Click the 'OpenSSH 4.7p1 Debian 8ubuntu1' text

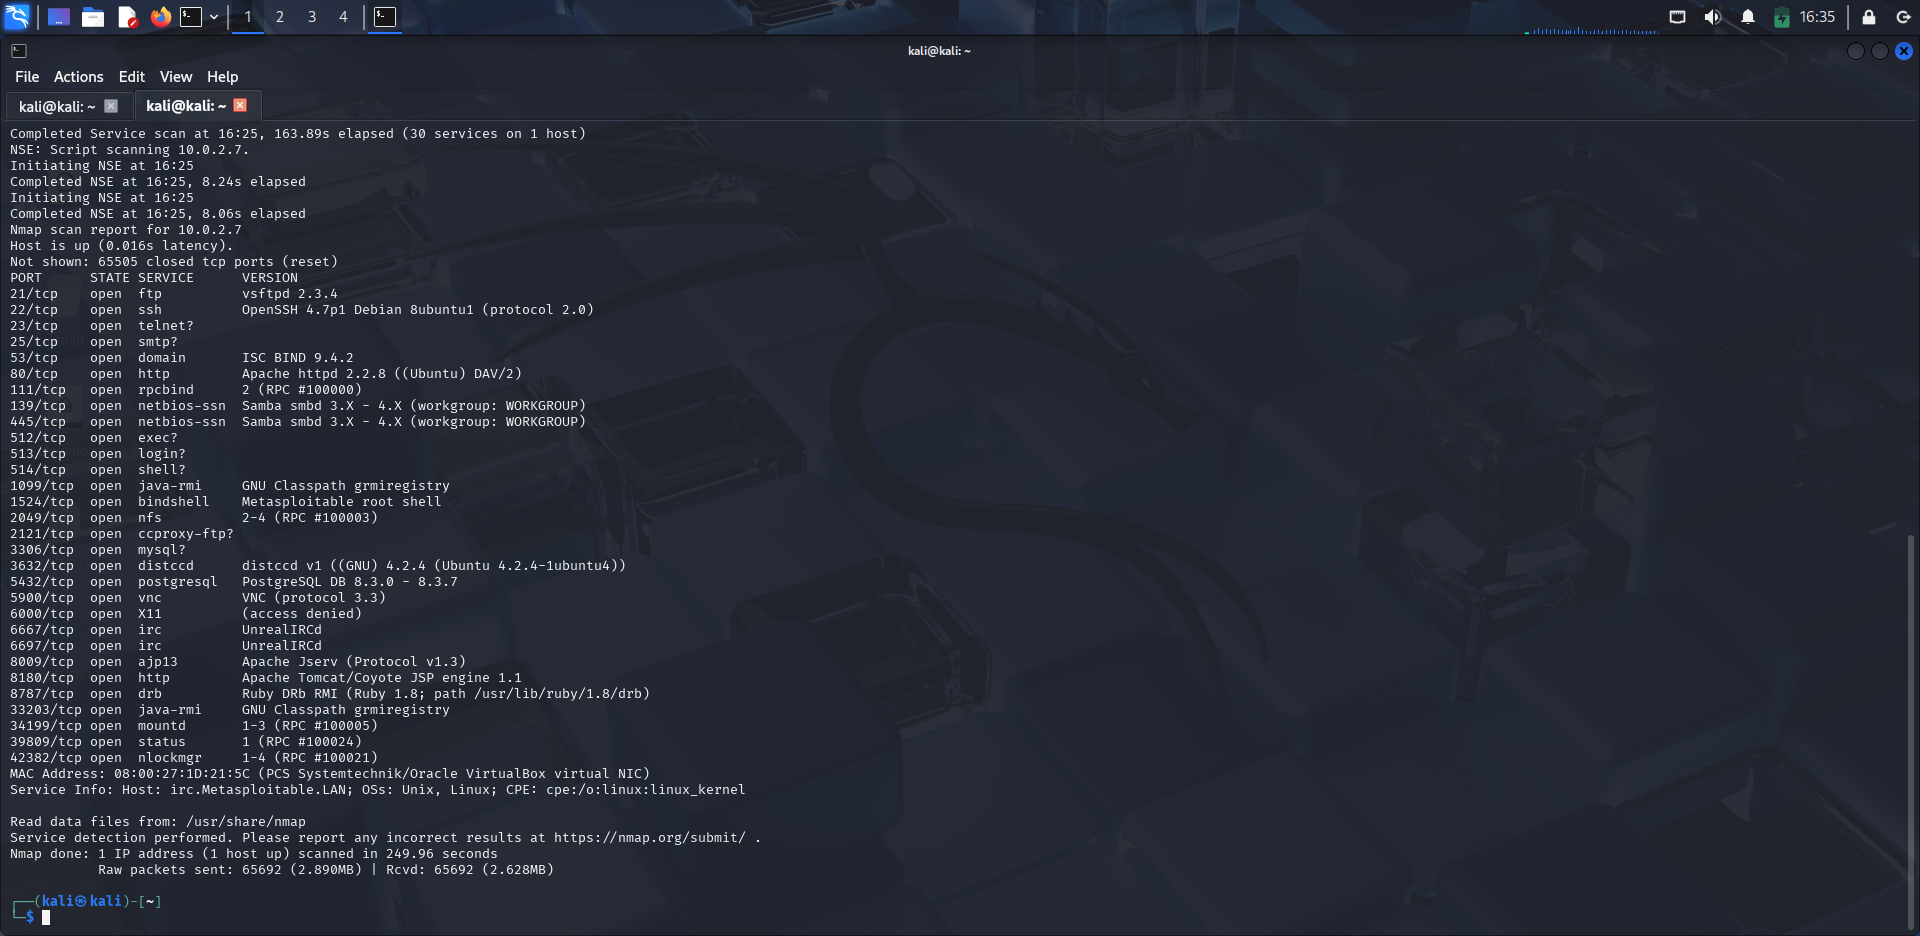pos(358,310)
